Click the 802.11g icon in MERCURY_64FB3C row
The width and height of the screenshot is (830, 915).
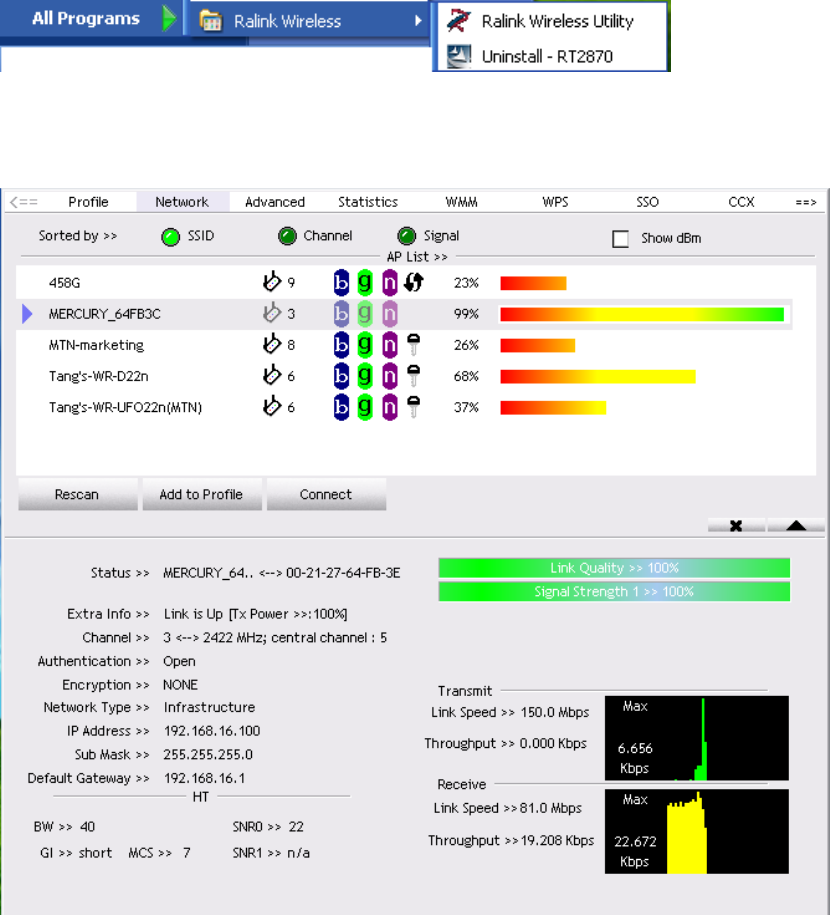(x=365, y=314)
